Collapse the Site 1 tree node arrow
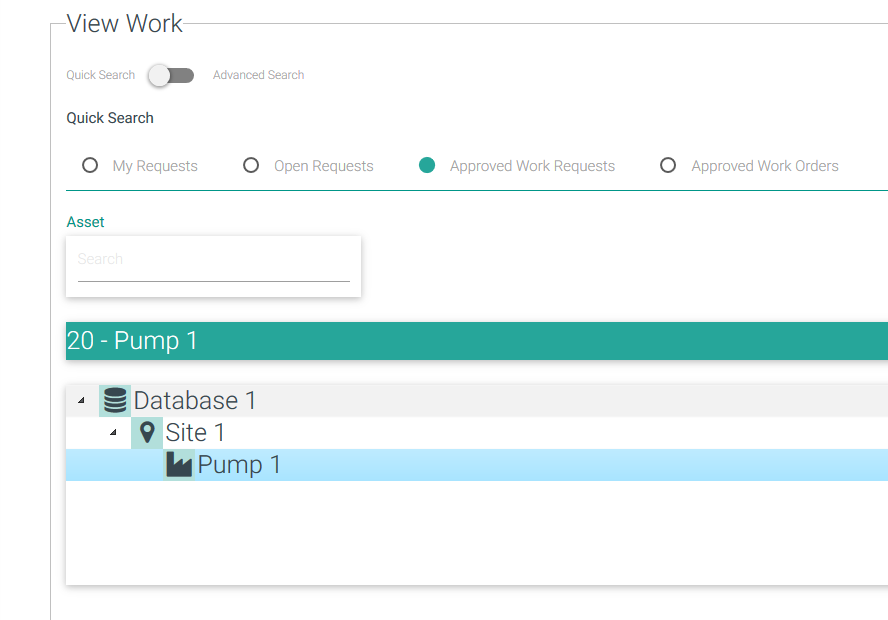888x620 pixels. [113, 433]
